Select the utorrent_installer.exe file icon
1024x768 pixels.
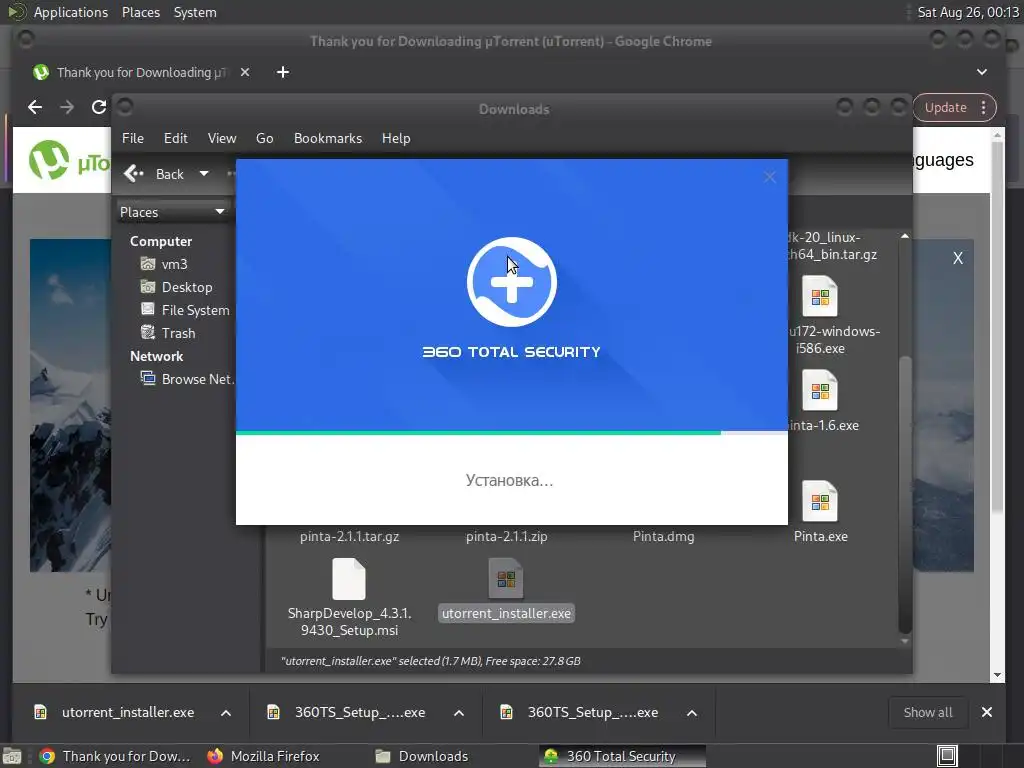[x=506, y=578]
